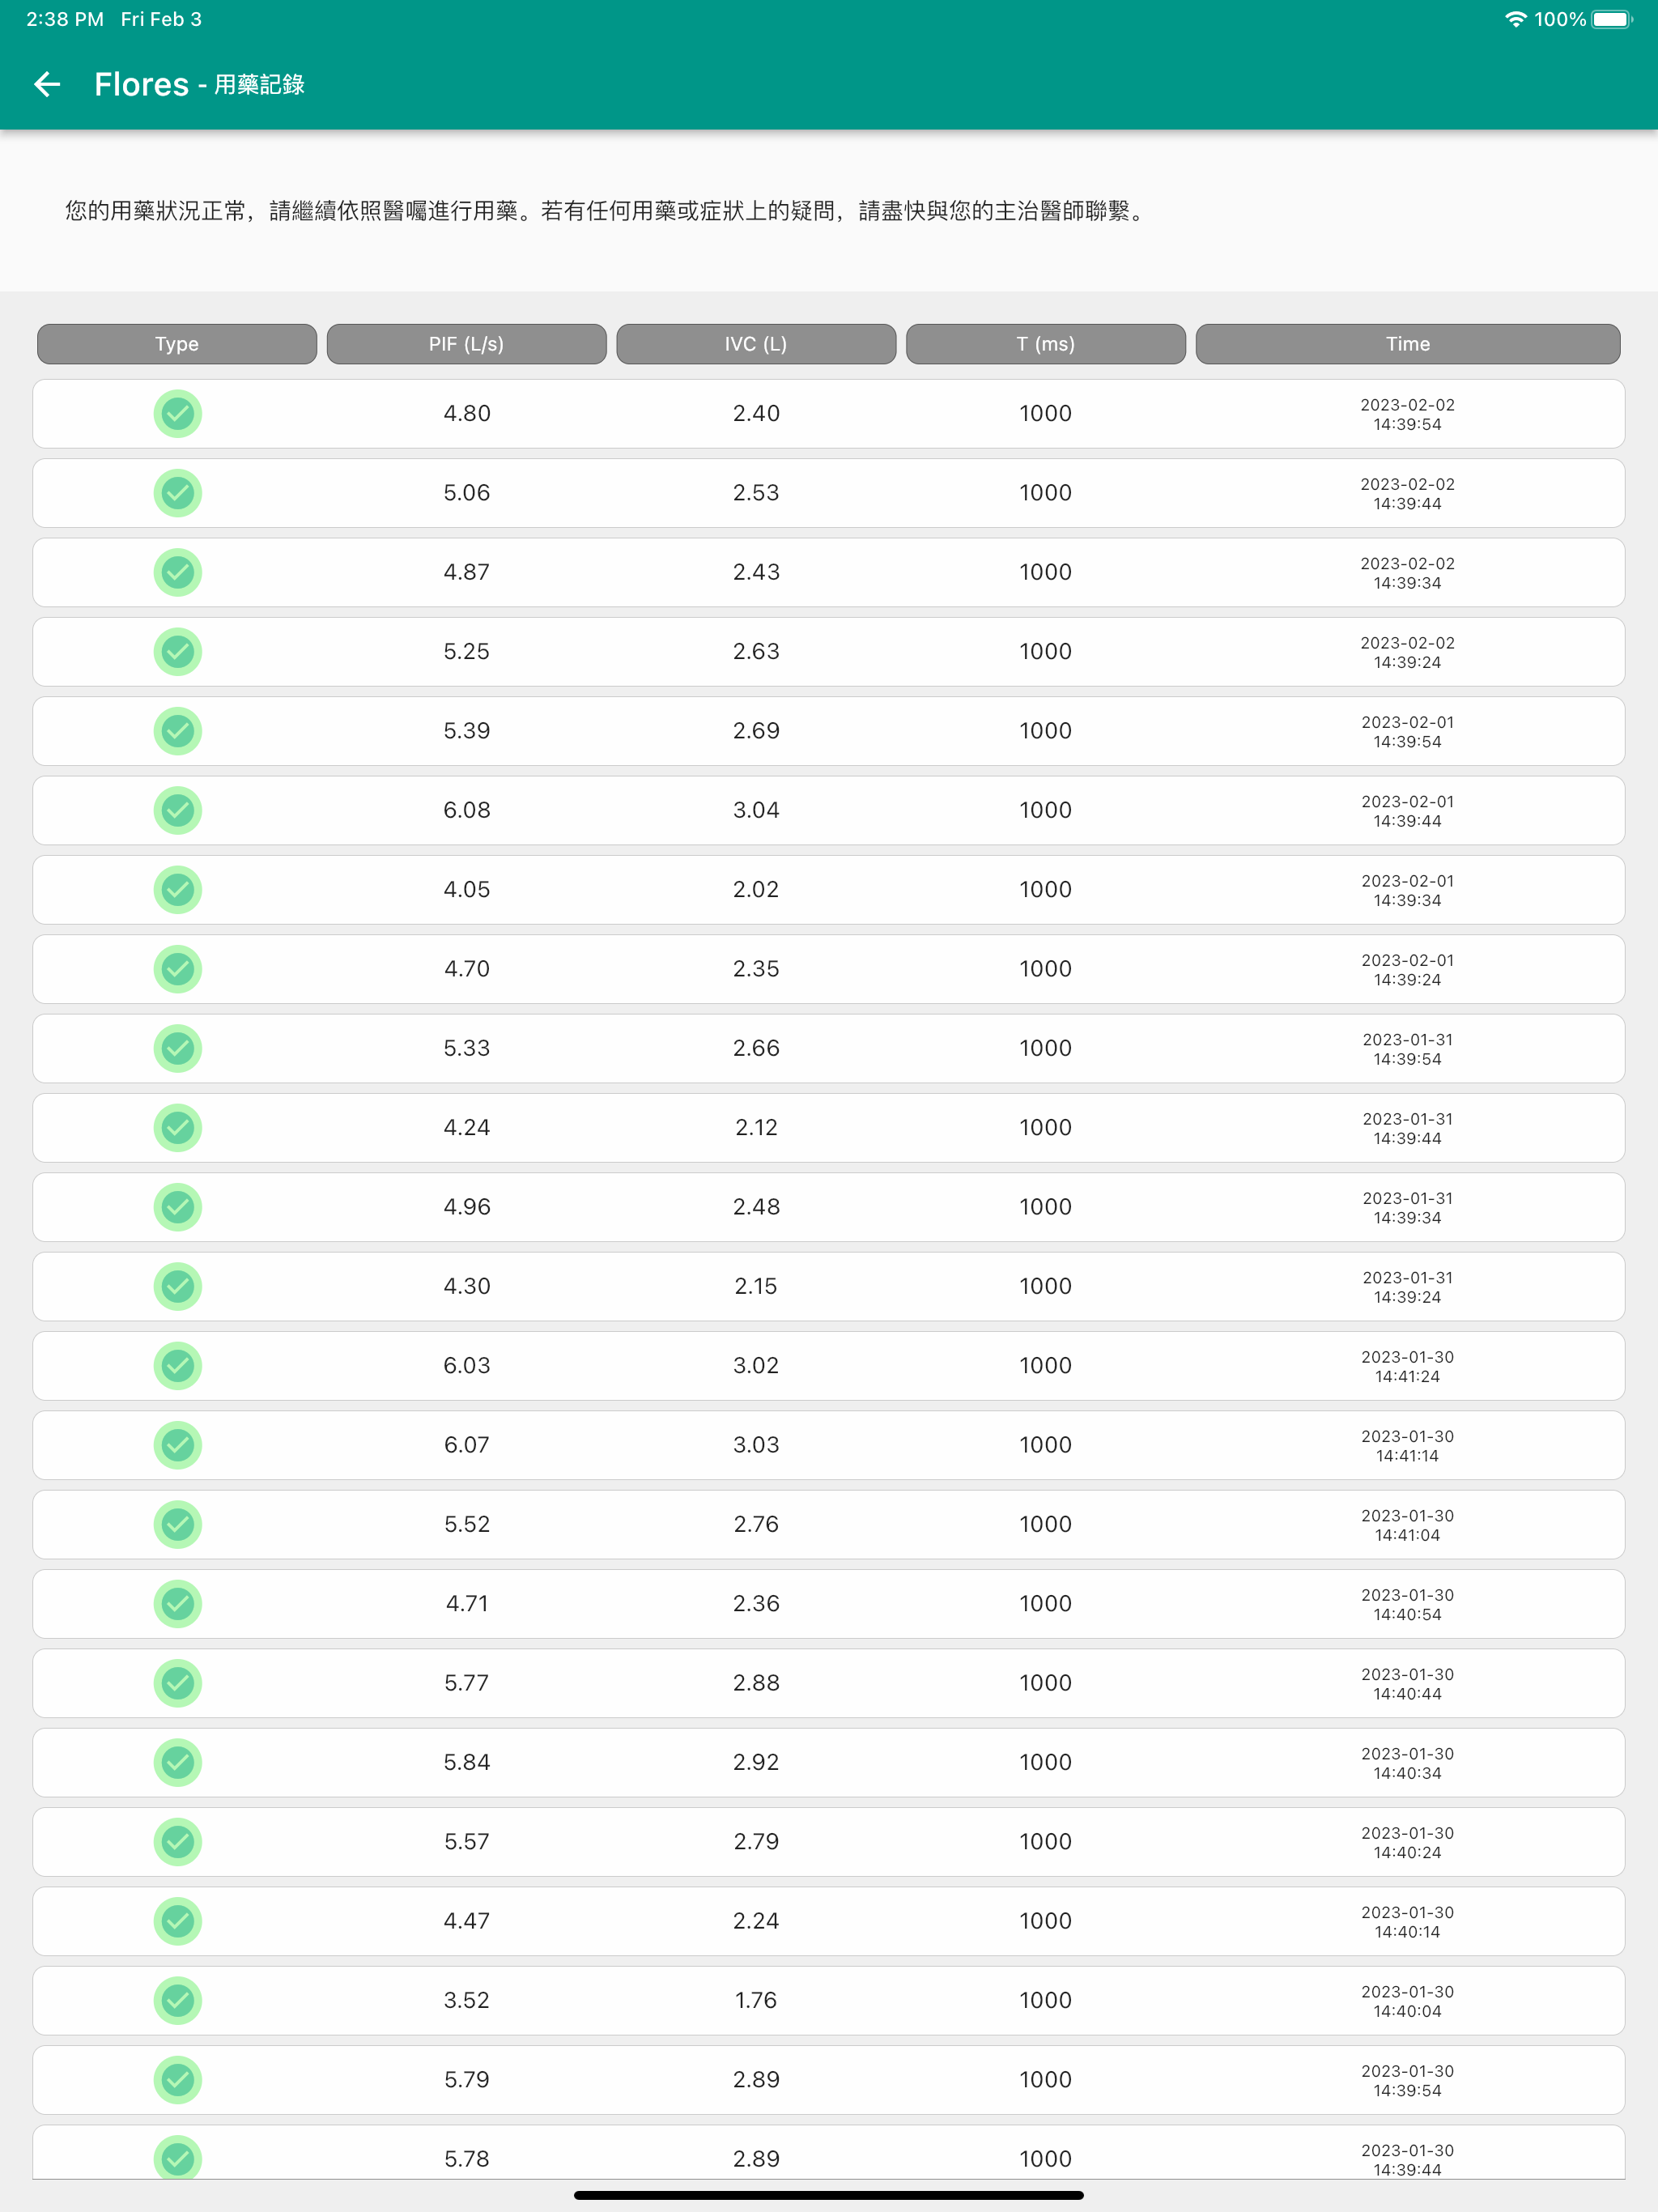This screenshot has width=1658, height=2212.
Task: Tap the home indicator bar at bottom
Action: pos(828,2195)
